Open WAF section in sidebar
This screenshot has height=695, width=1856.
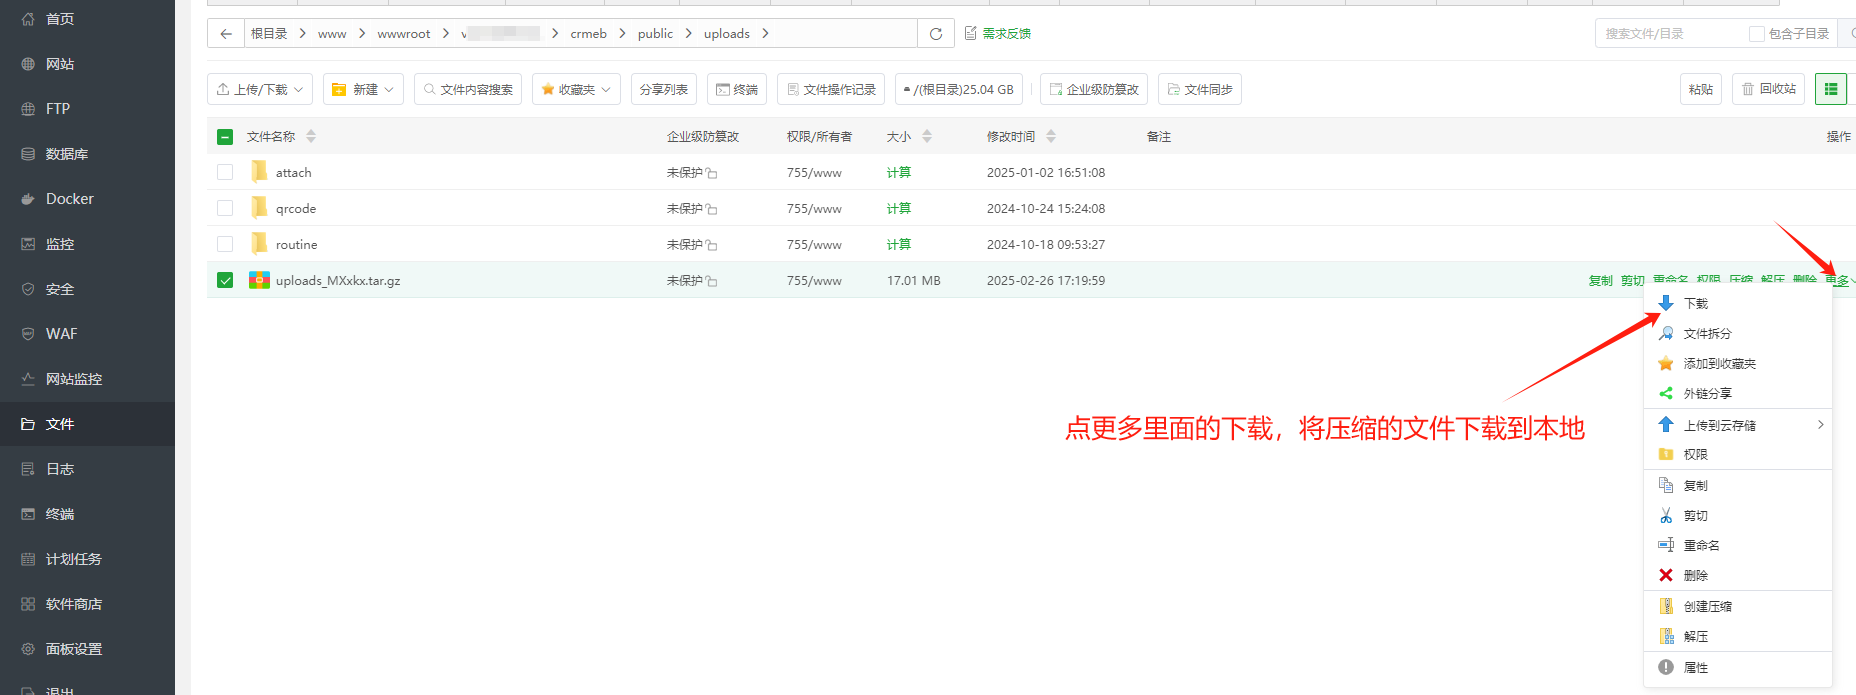(x=61, y=334)
